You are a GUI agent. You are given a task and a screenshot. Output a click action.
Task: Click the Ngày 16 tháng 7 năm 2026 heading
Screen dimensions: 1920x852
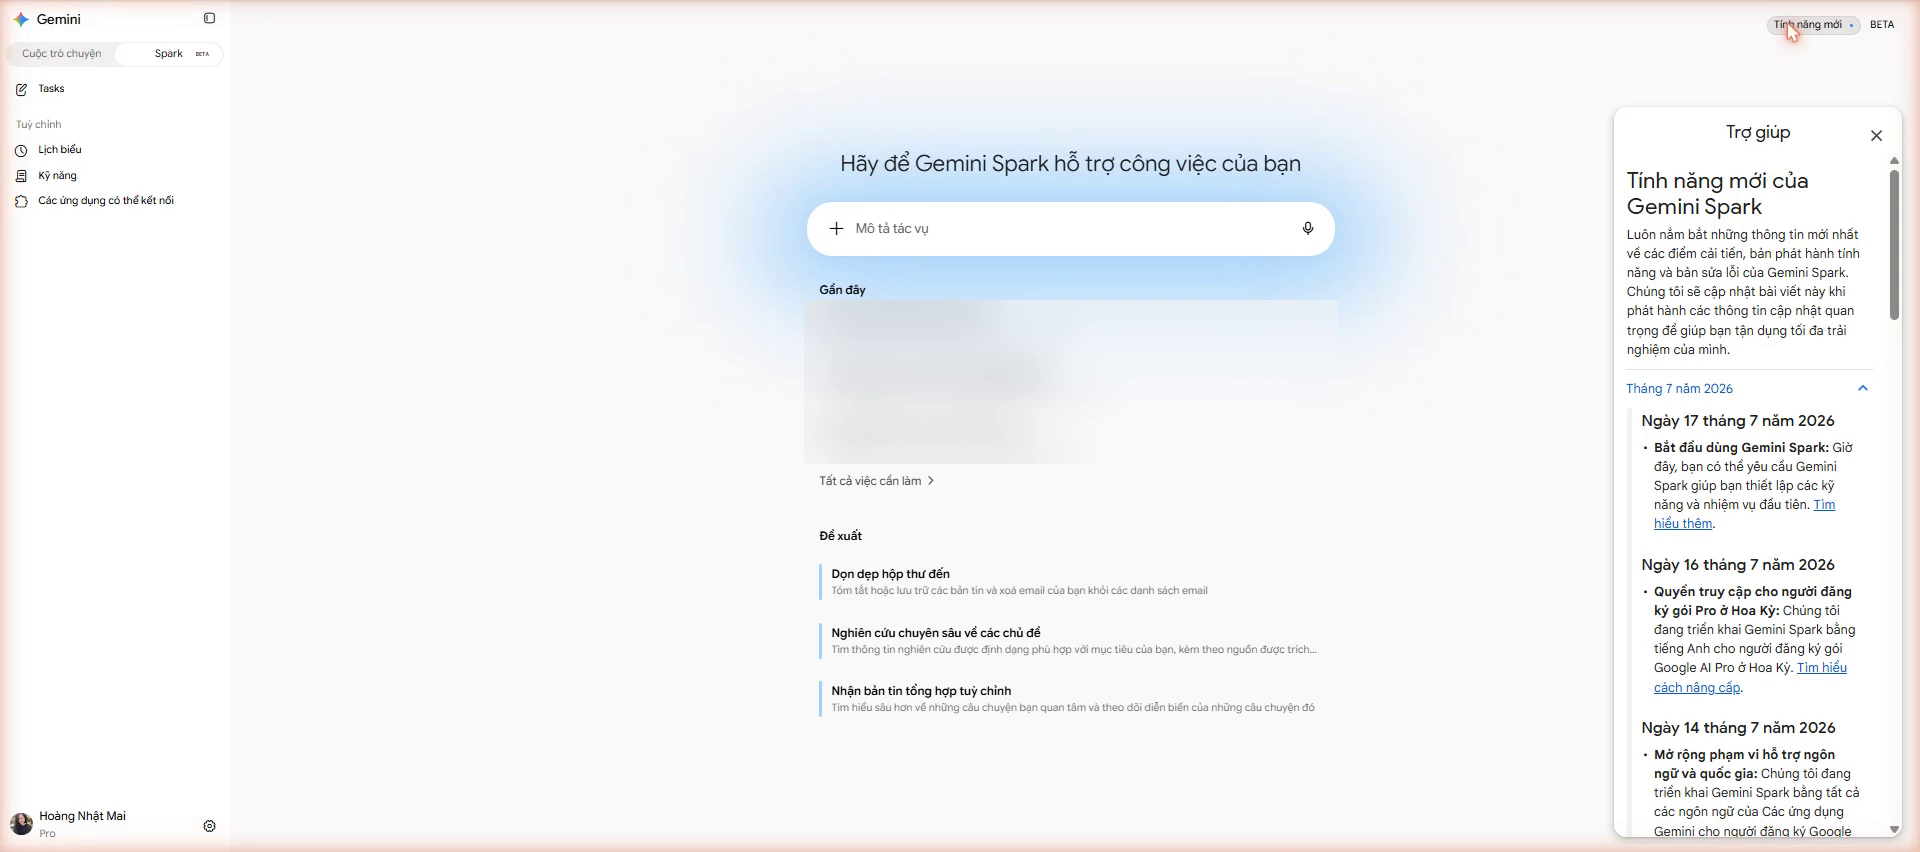(x=1738, y=565)
